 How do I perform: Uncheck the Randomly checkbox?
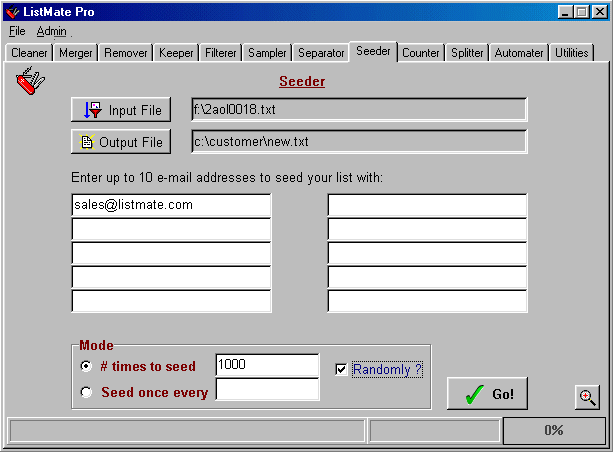click(x=342, y=370)
